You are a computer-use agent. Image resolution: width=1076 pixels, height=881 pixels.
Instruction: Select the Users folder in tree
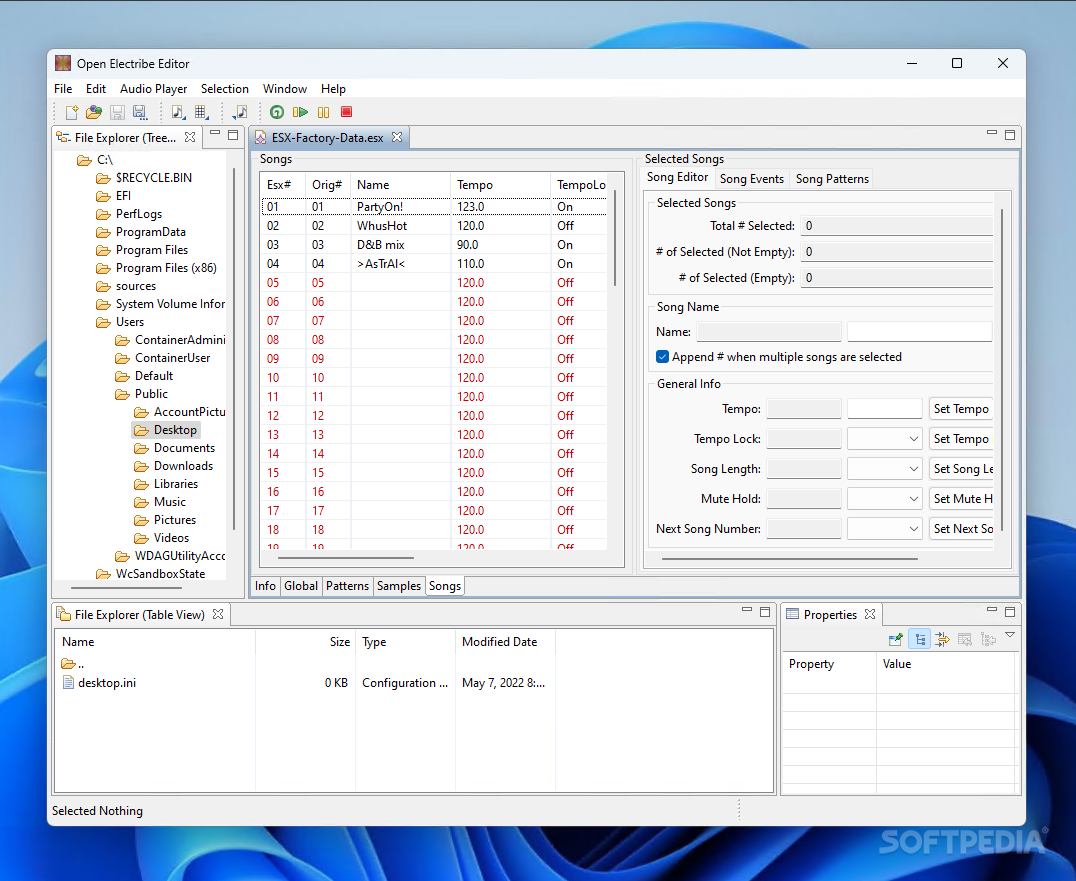(130, 322)
